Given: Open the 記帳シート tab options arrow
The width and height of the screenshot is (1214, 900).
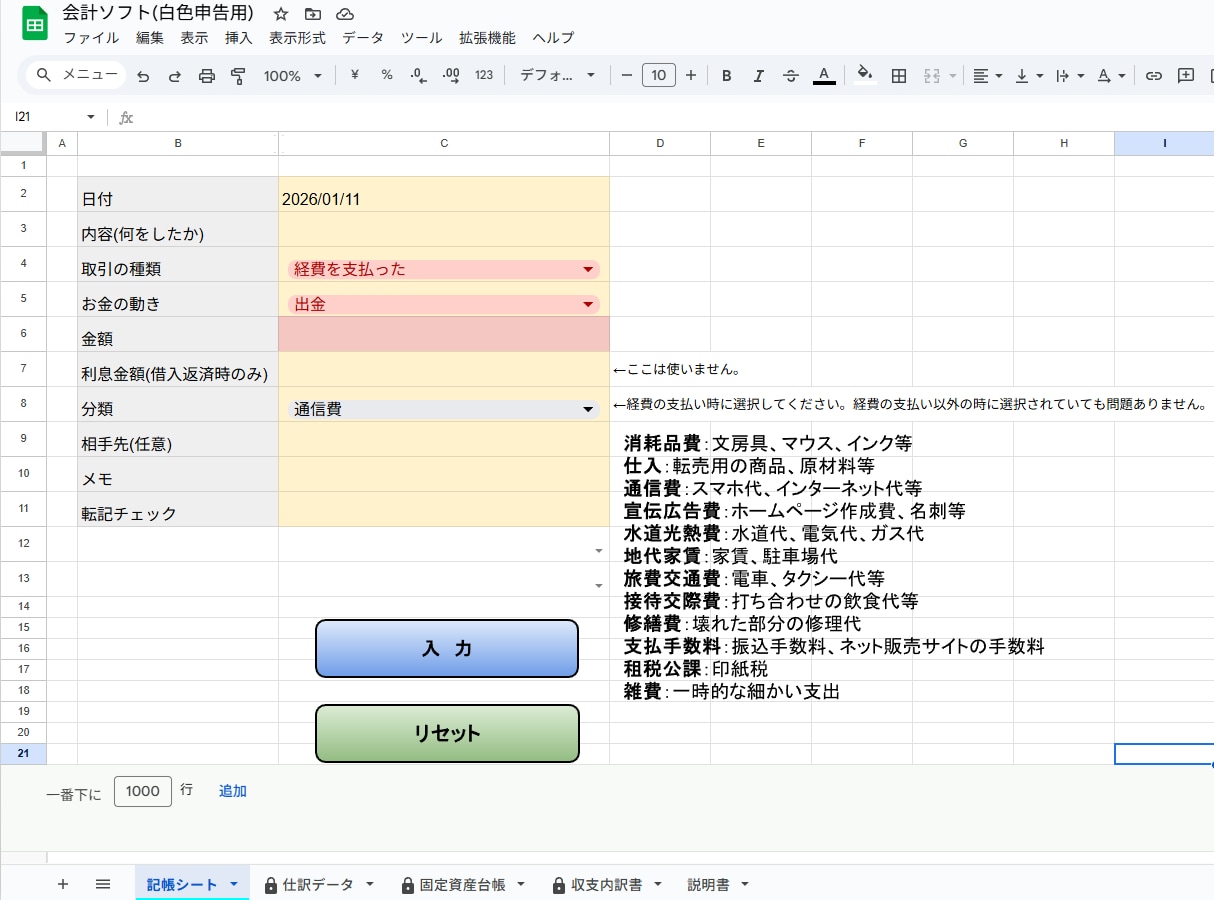Looking at the screenshot, I should pos(234,885).
